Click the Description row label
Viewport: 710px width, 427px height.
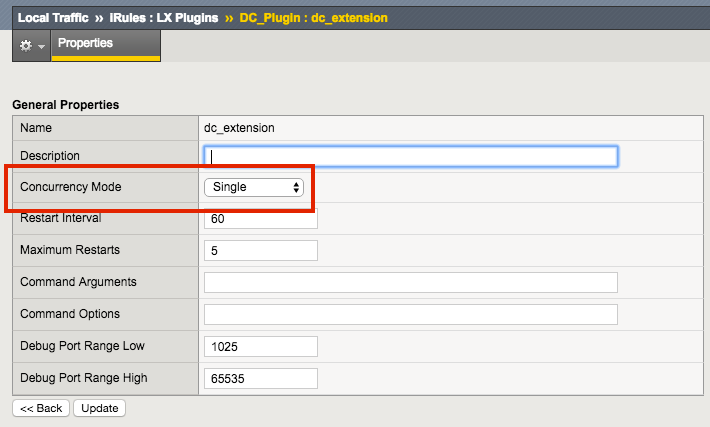(50, 156)
